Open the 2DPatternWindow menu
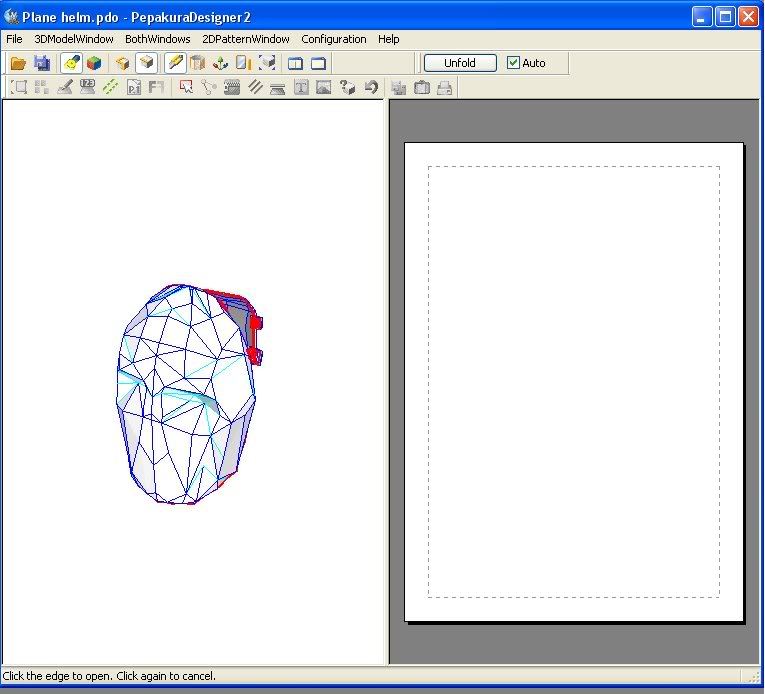 click(245, 39)
